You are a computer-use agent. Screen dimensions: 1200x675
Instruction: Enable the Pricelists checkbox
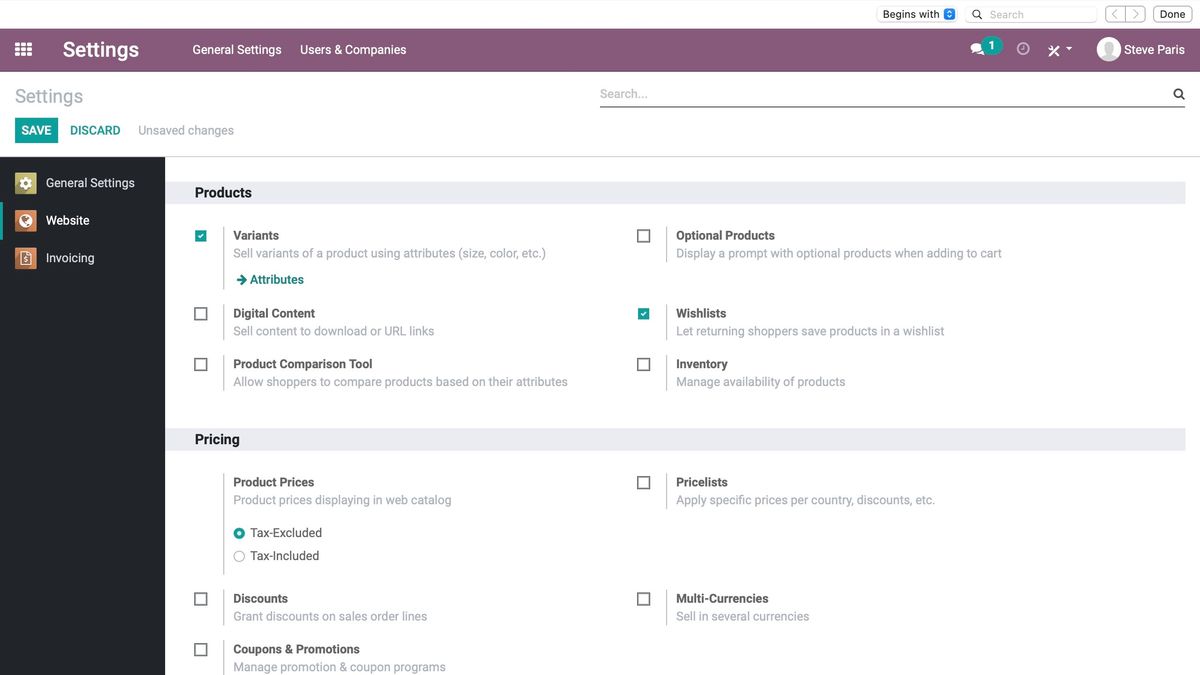click(x=643, y=482)
